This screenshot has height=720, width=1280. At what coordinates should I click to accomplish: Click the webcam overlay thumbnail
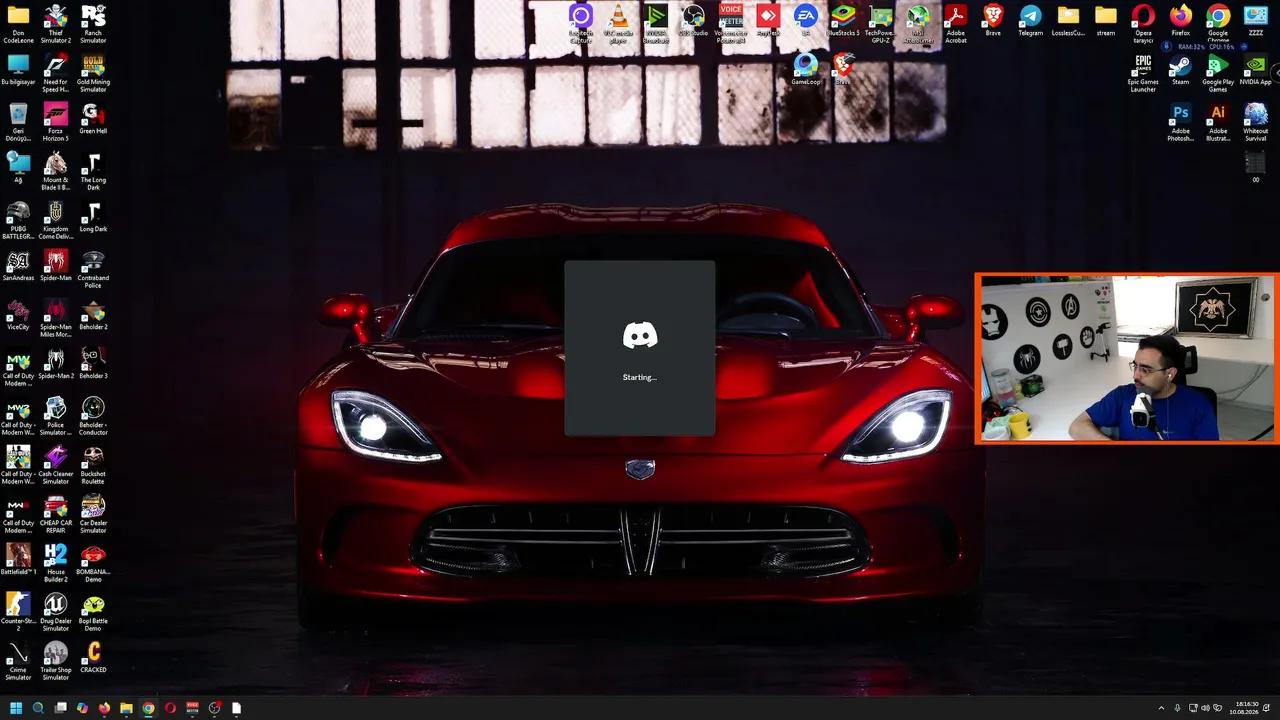1127,358
